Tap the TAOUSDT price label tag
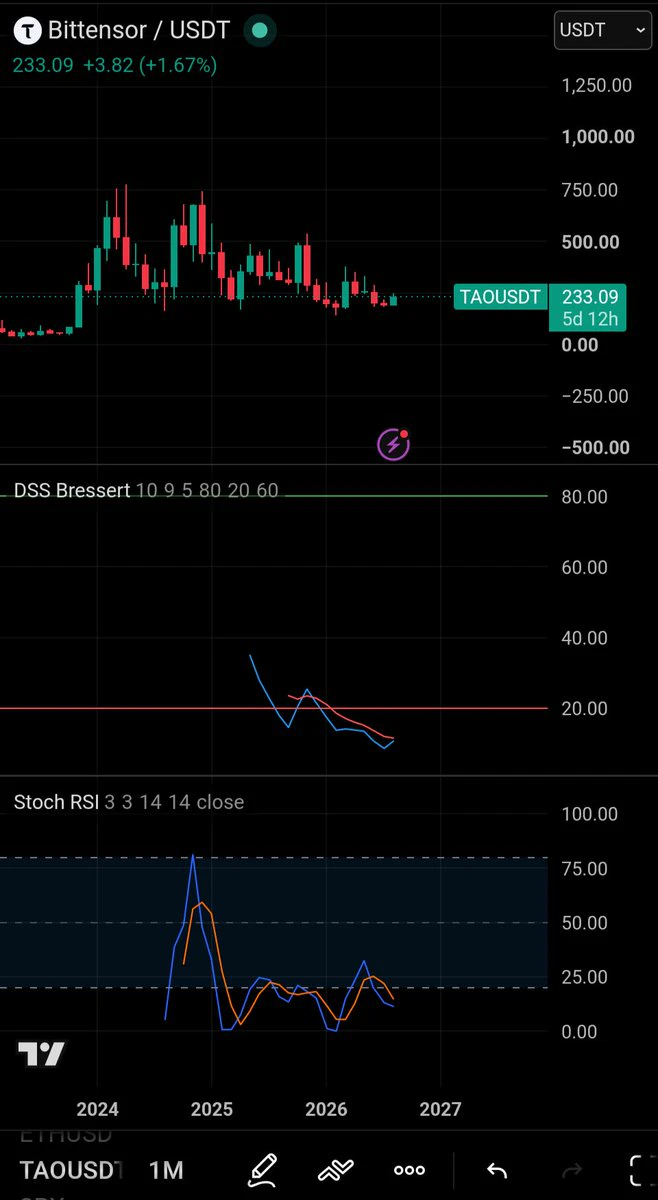 pos(500,297)
